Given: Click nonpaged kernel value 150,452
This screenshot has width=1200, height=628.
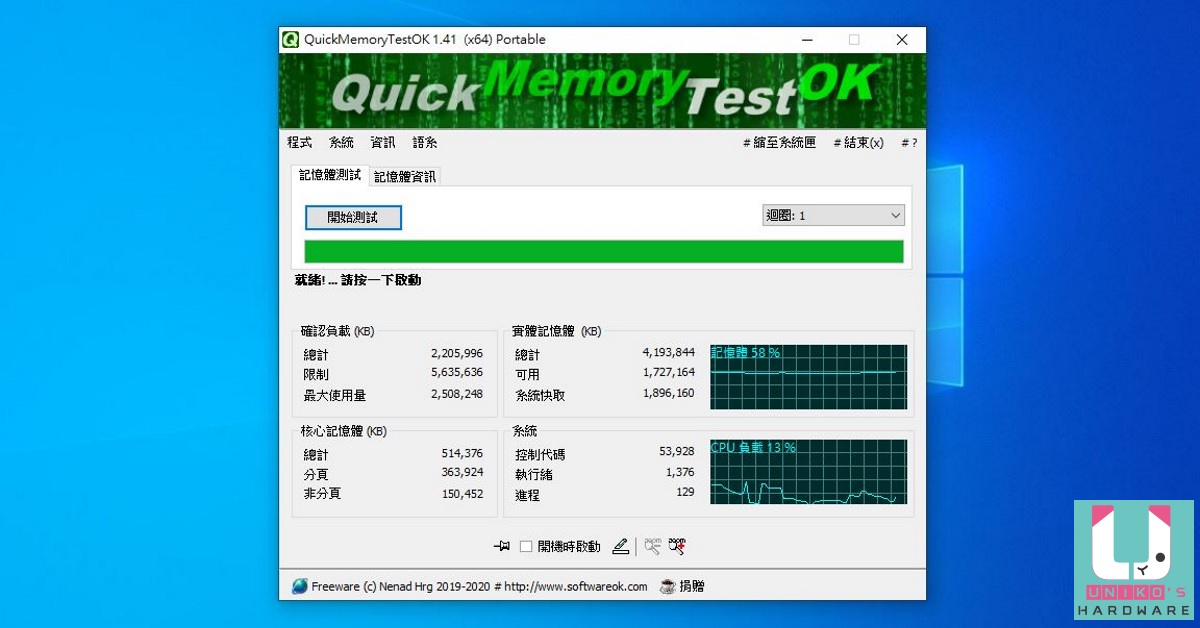Looking at the screenshot, I should click(462, 493).
